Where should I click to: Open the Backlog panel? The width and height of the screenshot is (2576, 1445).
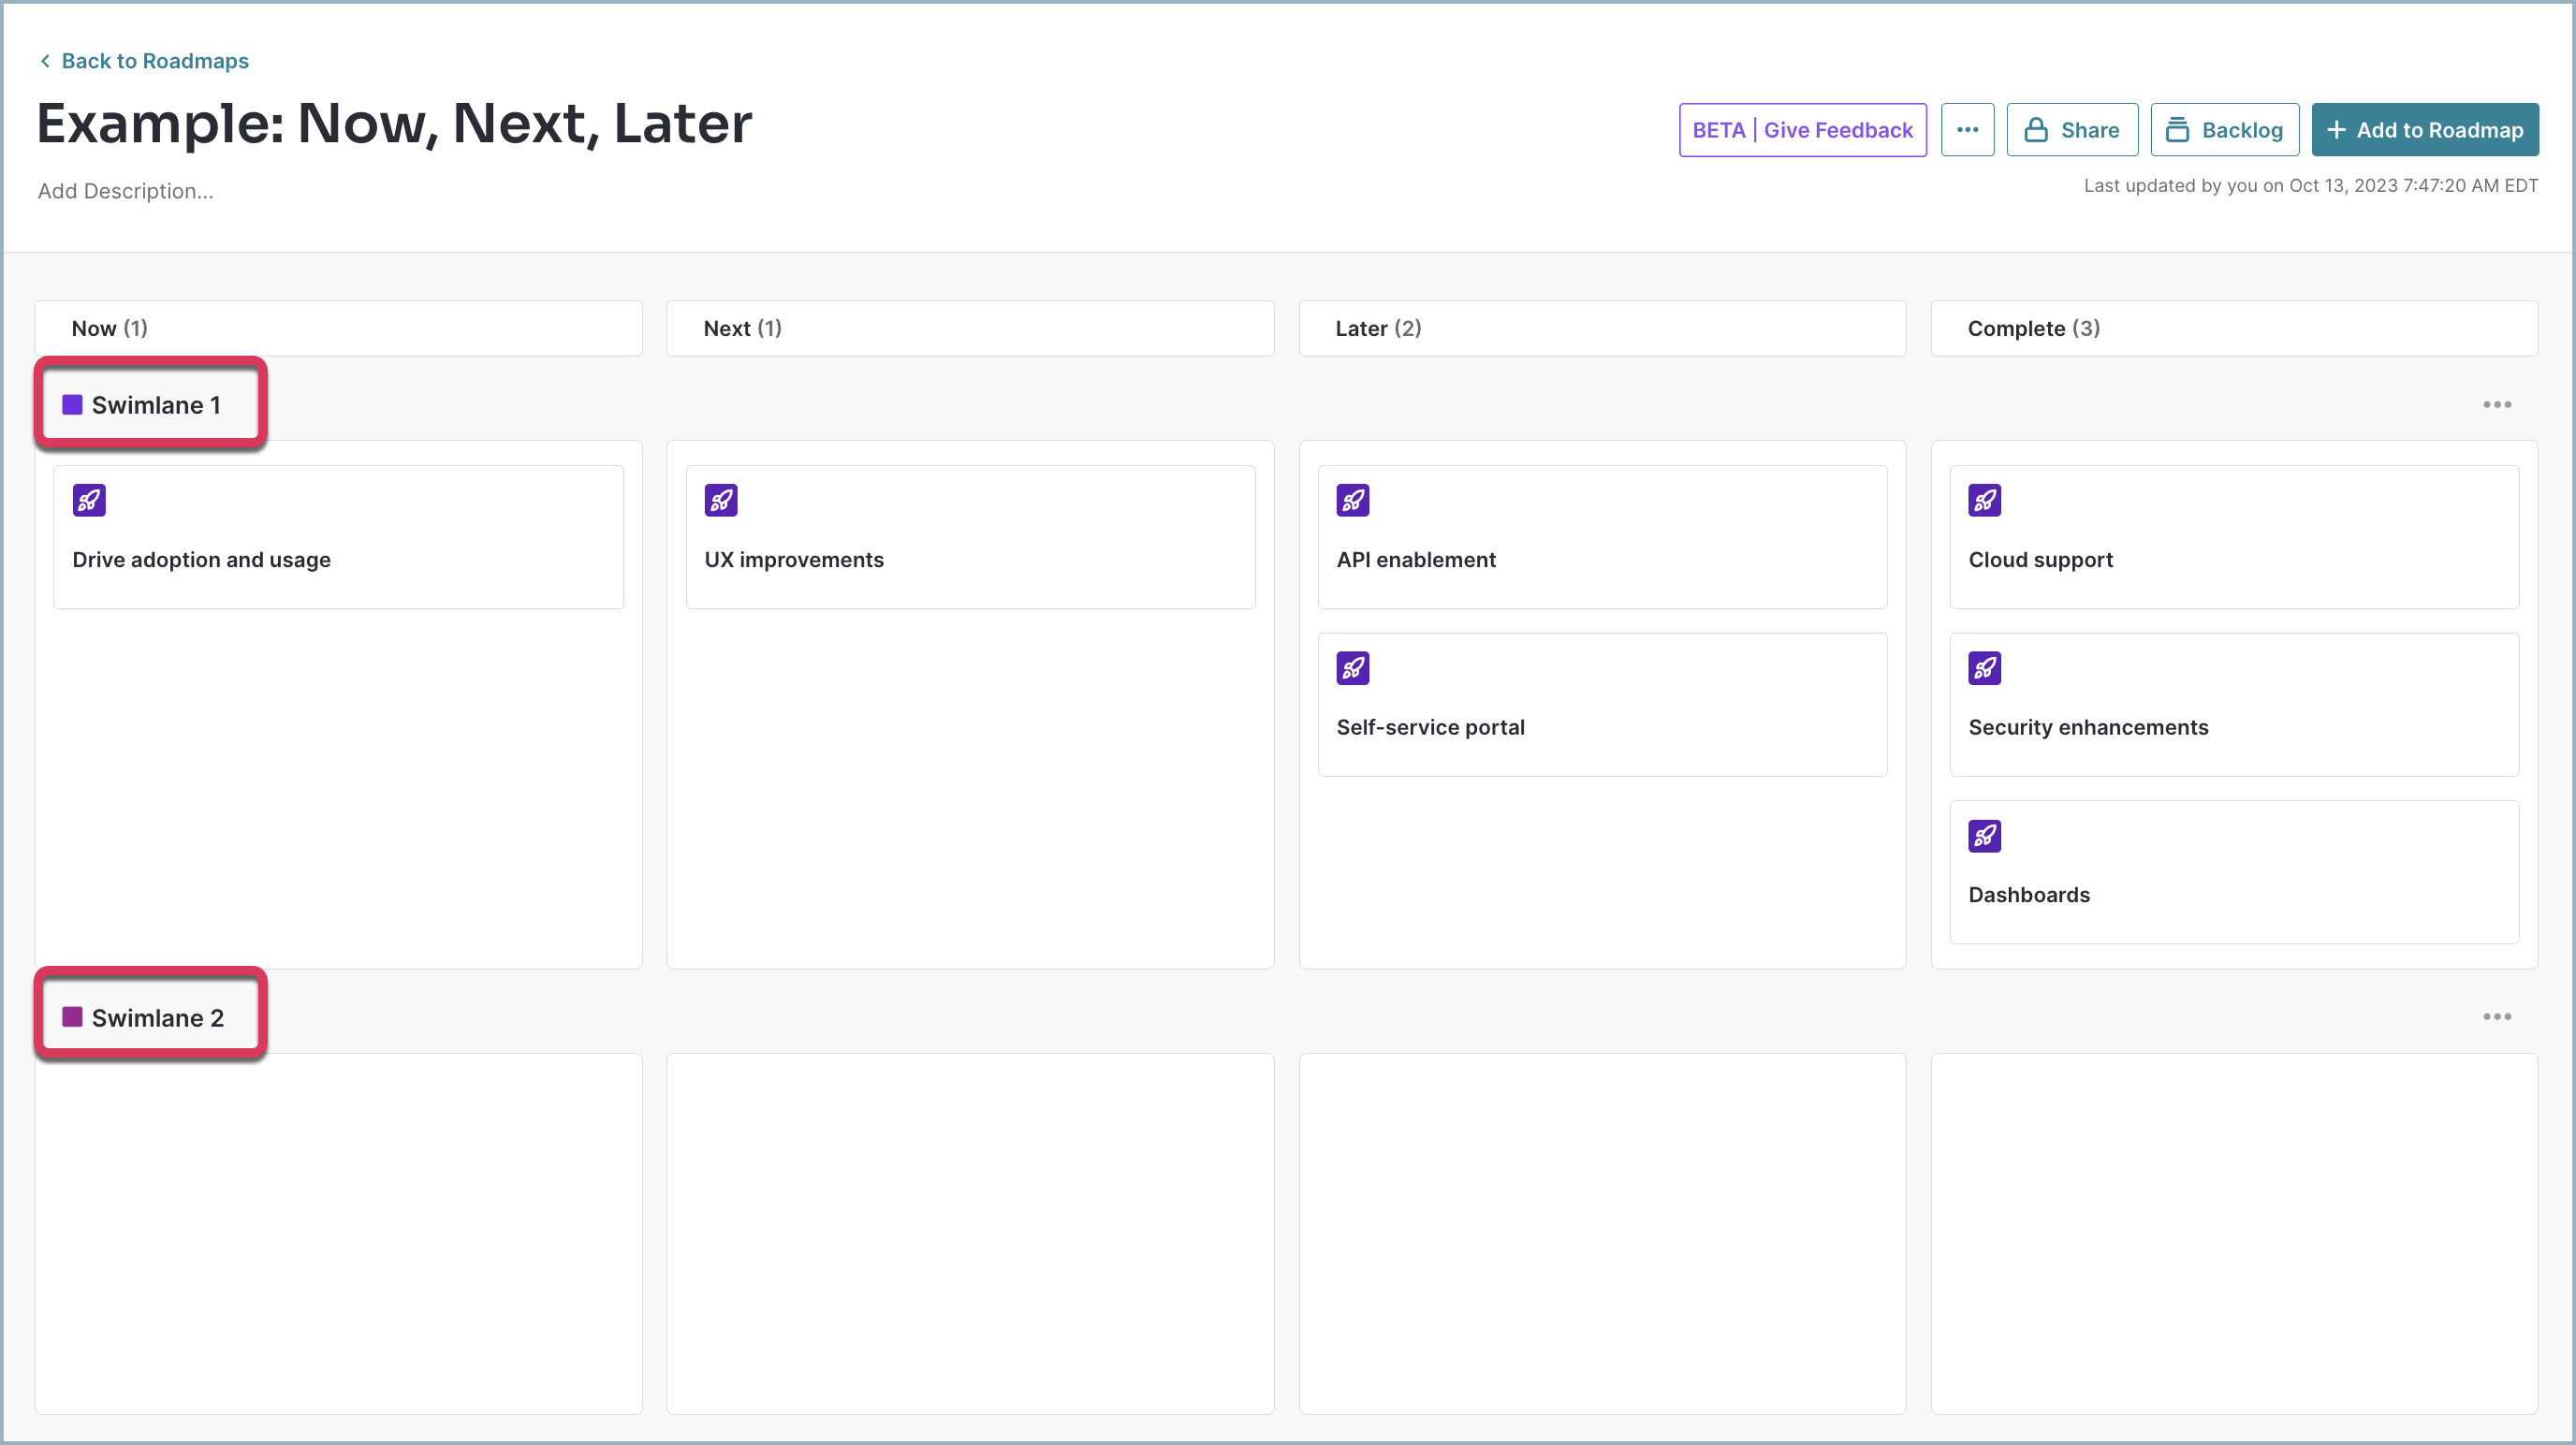(2224, 130)
